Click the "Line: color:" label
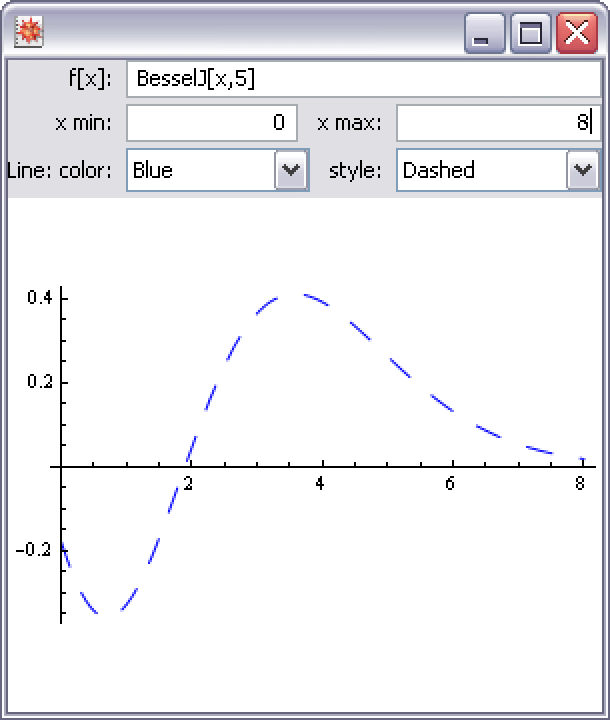Screen dimensions: 610x720 60,170
